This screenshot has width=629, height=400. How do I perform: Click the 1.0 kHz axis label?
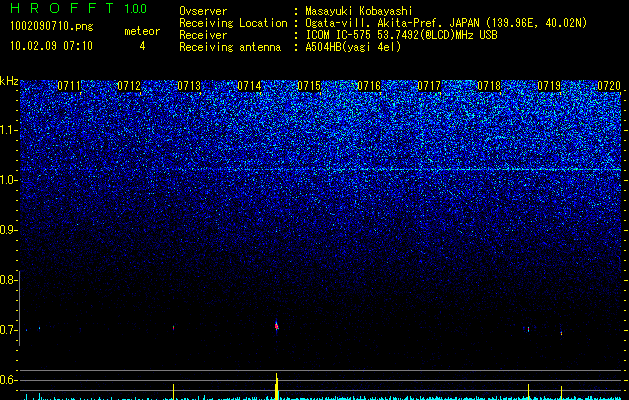pos(9,180)
